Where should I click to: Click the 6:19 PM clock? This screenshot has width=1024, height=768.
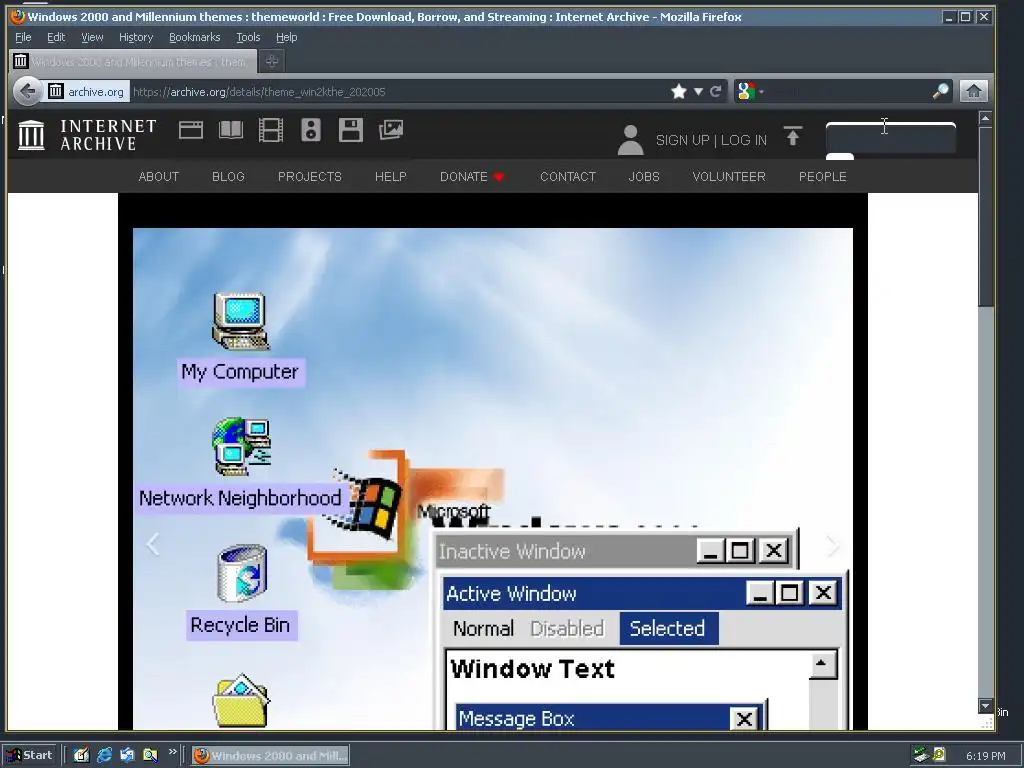tap(985, 756)
